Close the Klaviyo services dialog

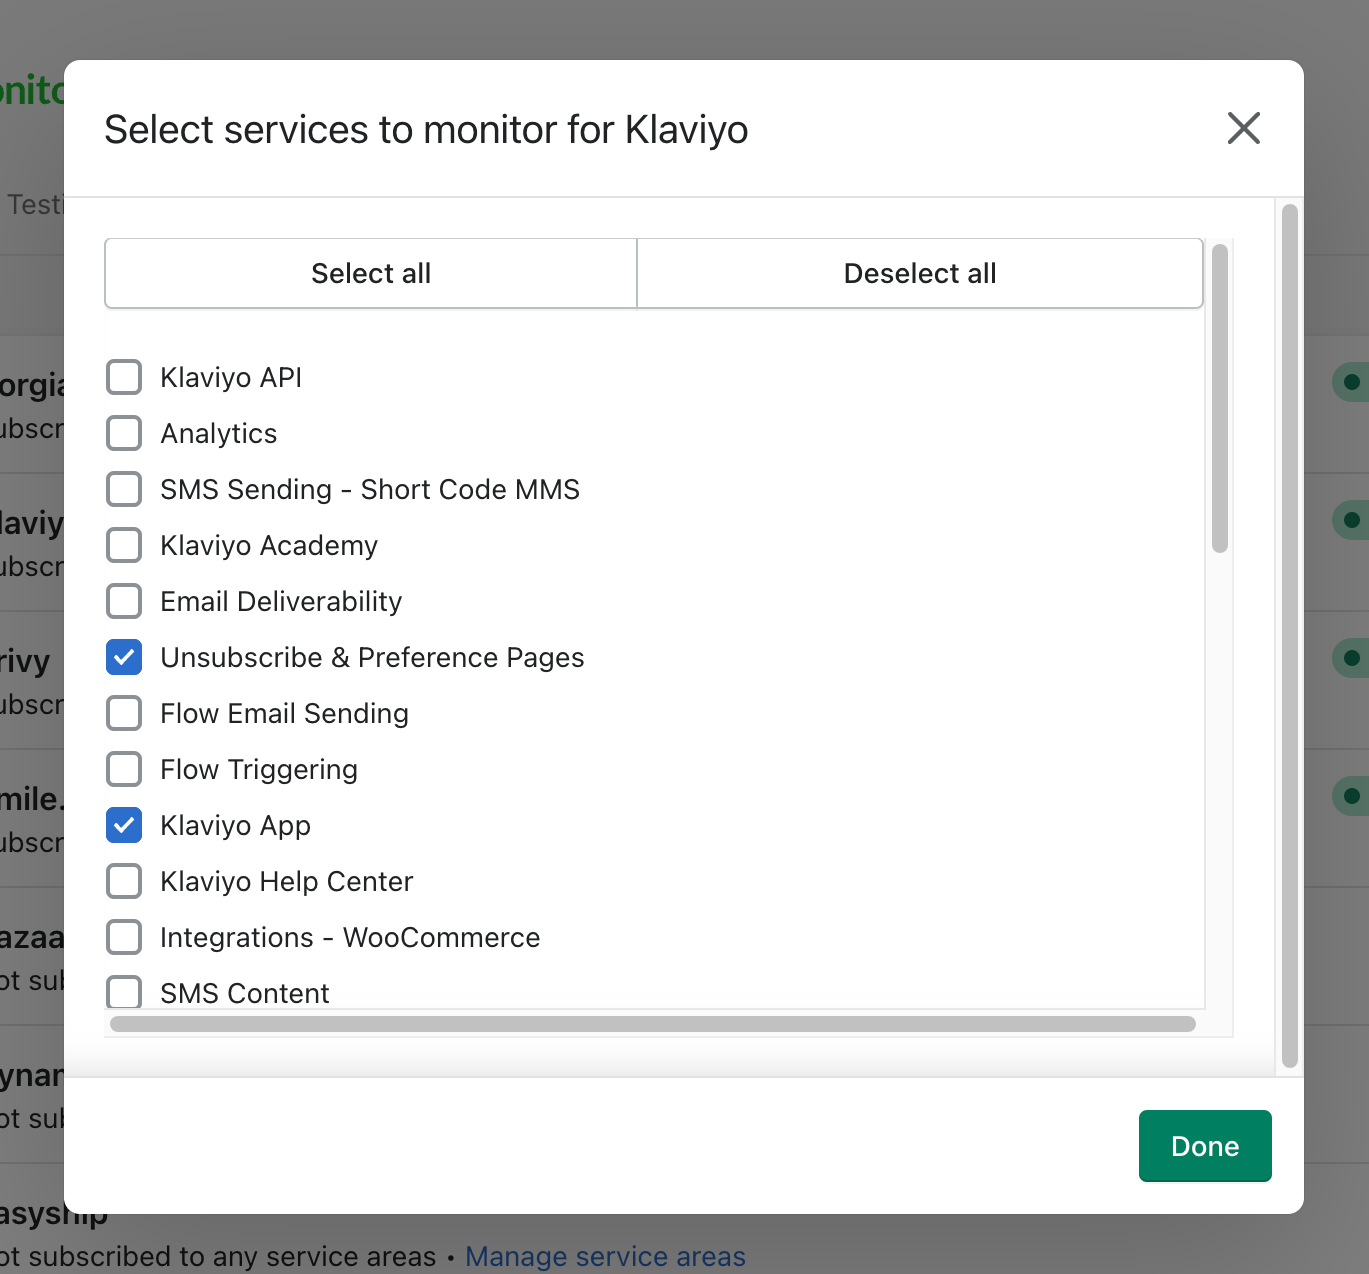coord(1243,128)
